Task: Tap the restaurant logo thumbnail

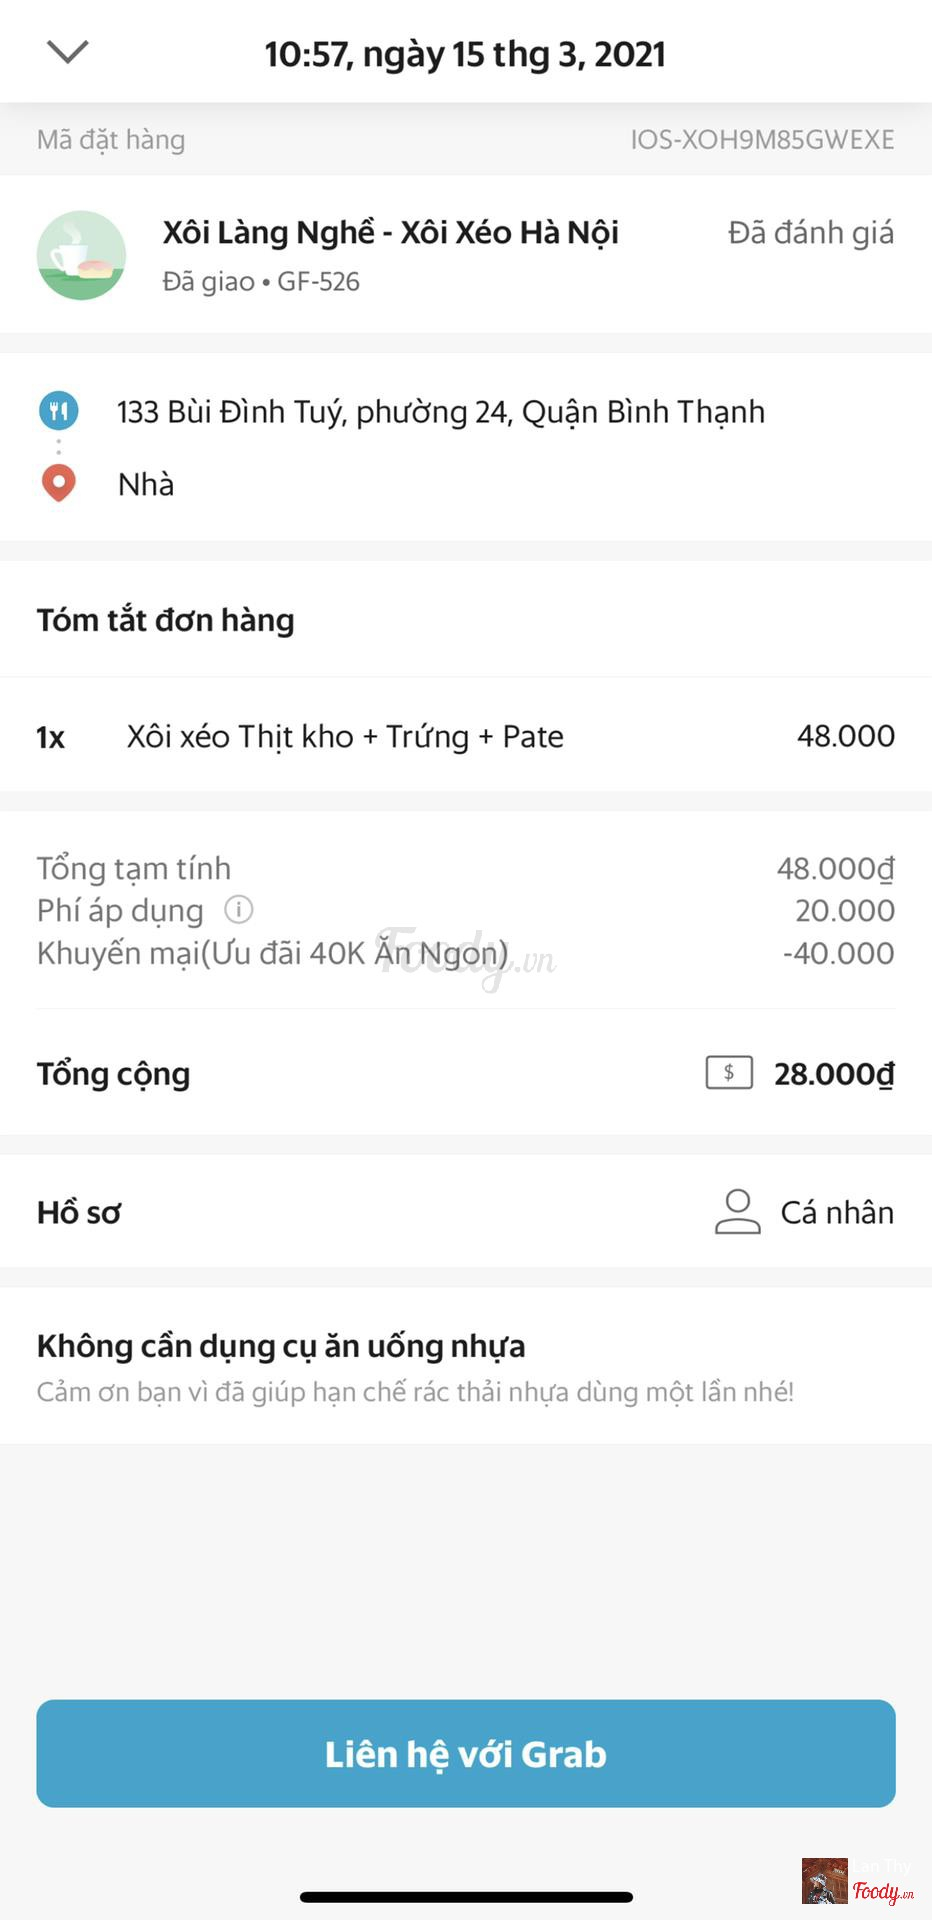Action: (81, 255)
